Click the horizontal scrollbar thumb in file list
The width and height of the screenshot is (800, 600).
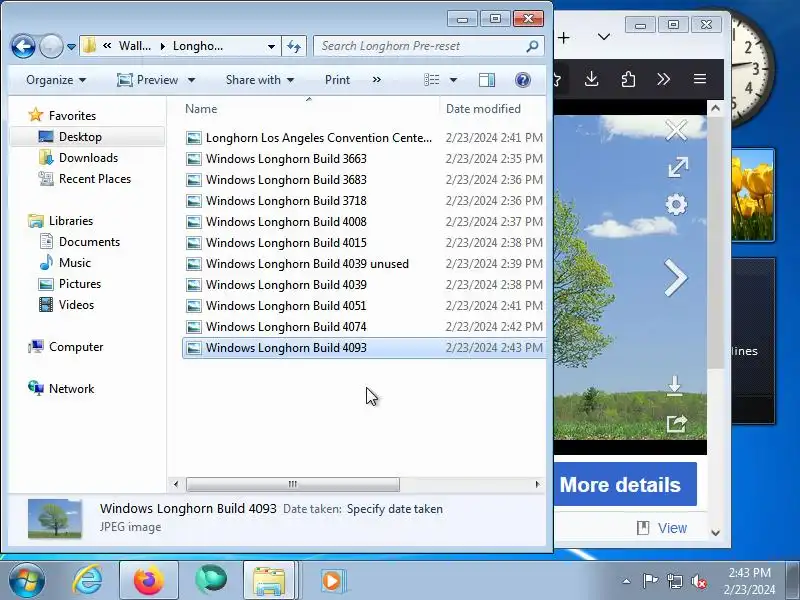293,484
